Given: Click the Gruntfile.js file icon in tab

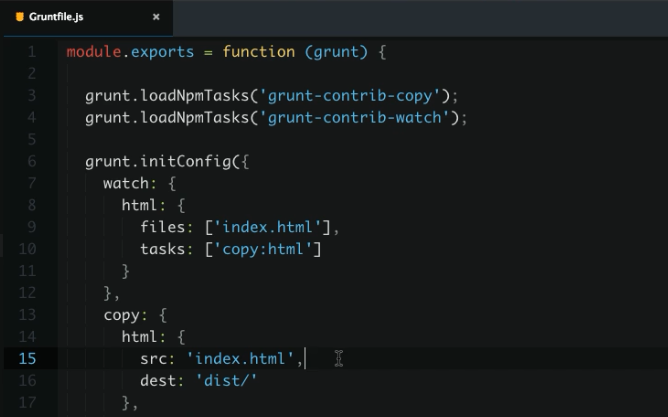Looking at the screenshot, I should (x=20, y=17).
